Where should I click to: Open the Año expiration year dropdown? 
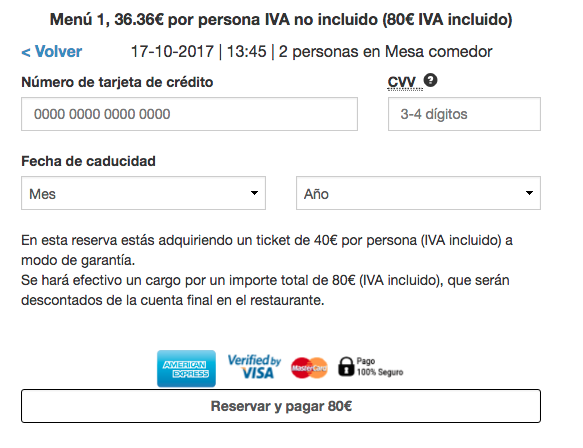pyautogui.click(x=418, y=193)
